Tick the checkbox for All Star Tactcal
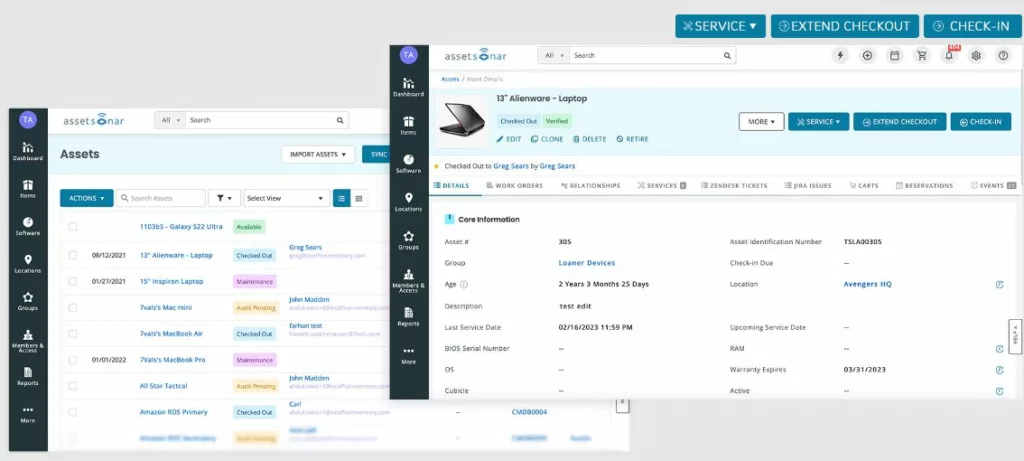The height and width of the screenshot is (461, 1024). (x=72, y=386)
